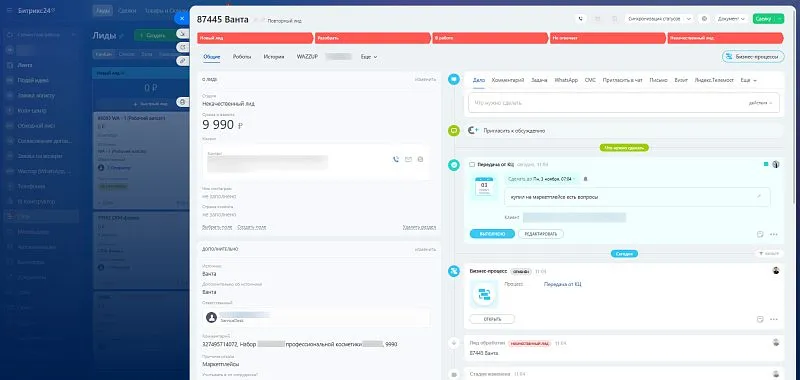The width and height of the screenshot is (800, 380).
Task: Click responsible person's avatar on the task card
Action: point(776,164)
